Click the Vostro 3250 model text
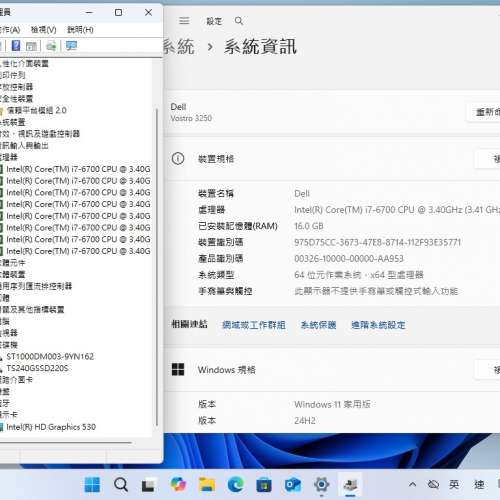Screen dimensions: 500x500 point(191,118)
